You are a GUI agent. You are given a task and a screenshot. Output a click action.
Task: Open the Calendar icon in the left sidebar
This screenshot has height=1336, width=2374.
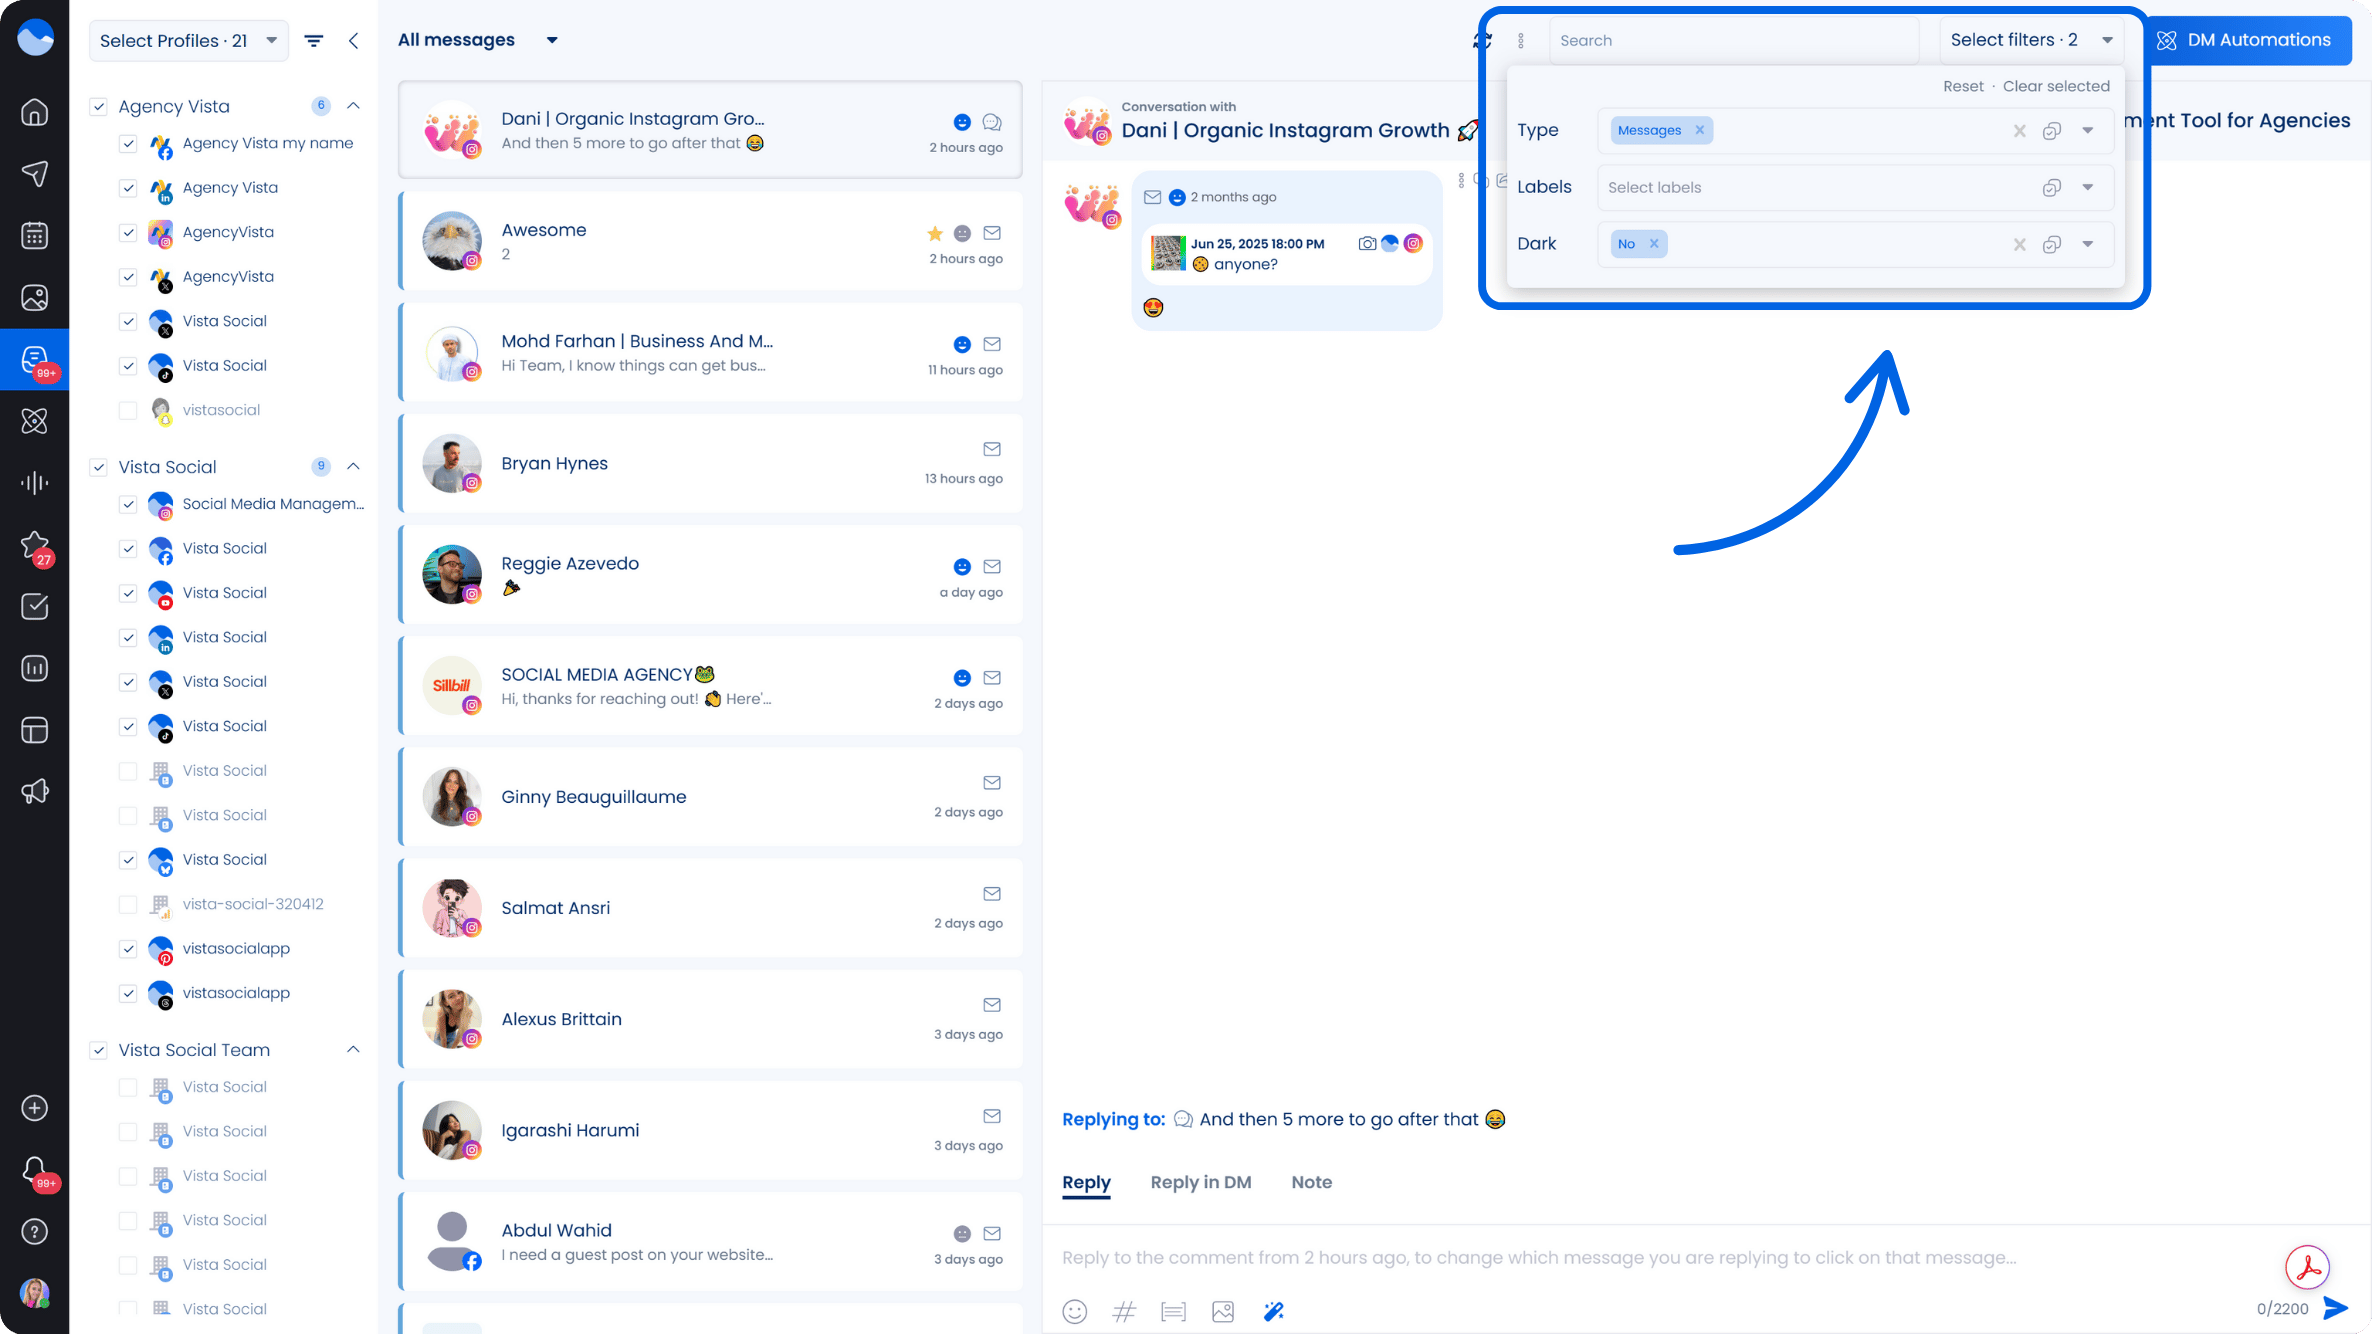35,233
